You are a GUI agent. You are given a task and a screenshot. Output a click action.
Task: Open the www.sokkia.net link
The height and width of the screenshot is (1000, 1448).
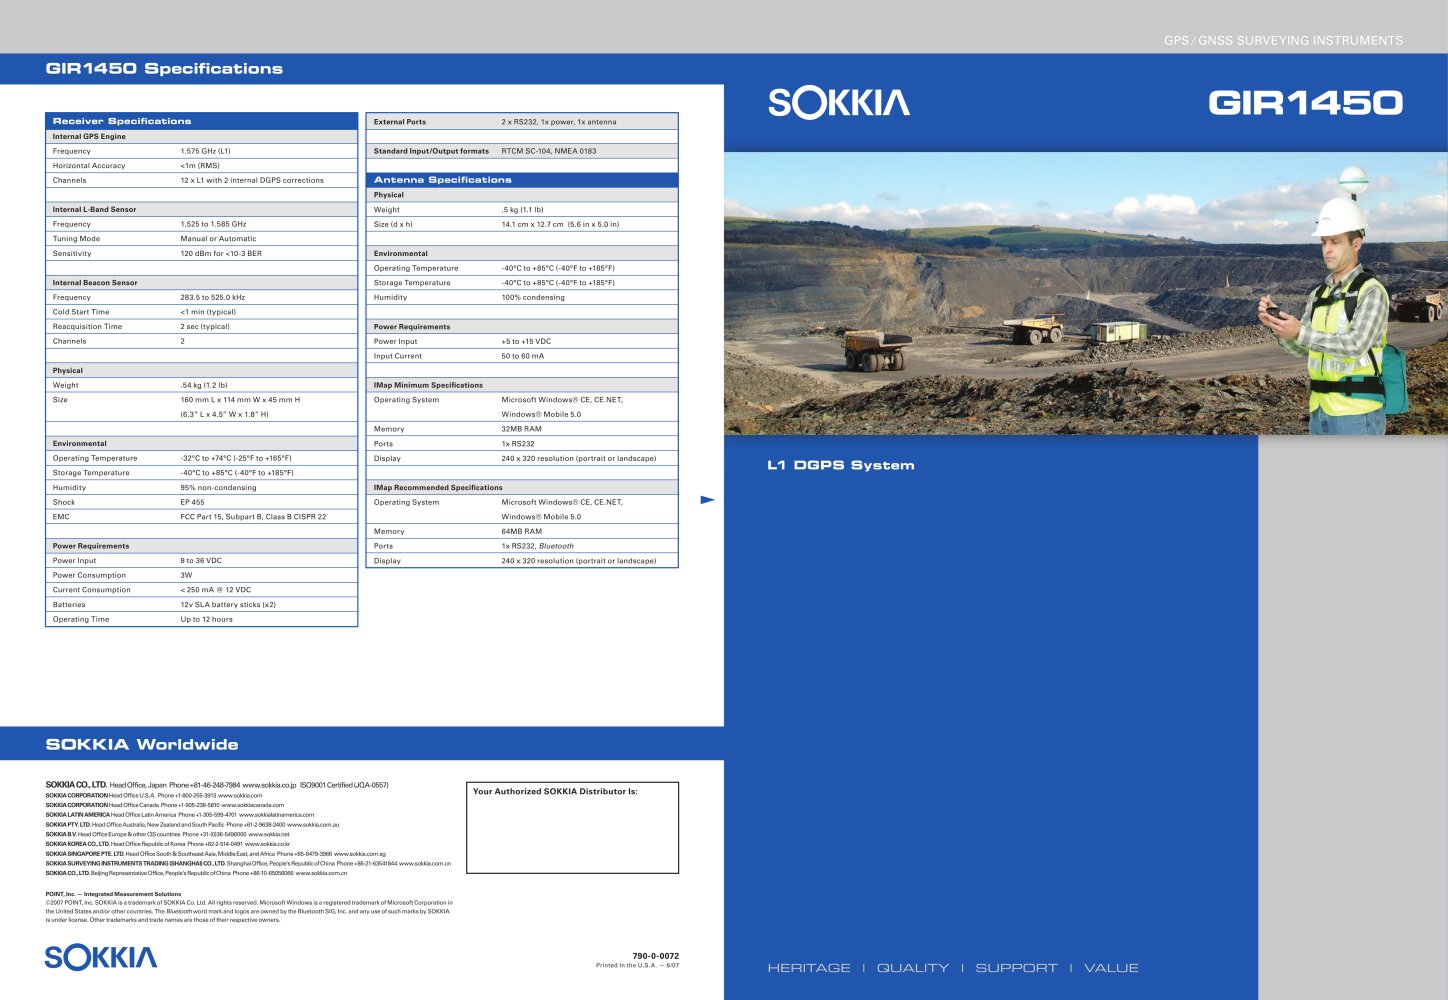[x=269, y=834]
